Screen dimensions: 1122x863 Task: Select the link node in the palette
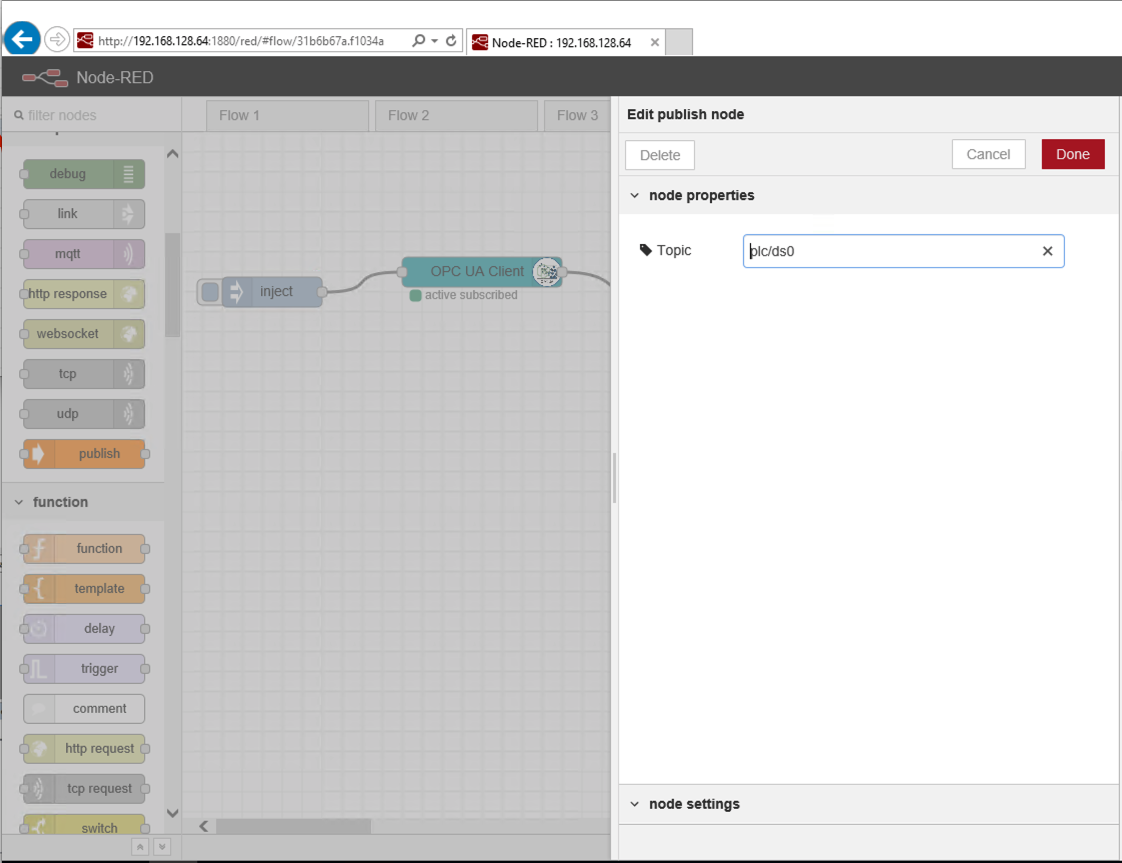(x=84, y=214)
